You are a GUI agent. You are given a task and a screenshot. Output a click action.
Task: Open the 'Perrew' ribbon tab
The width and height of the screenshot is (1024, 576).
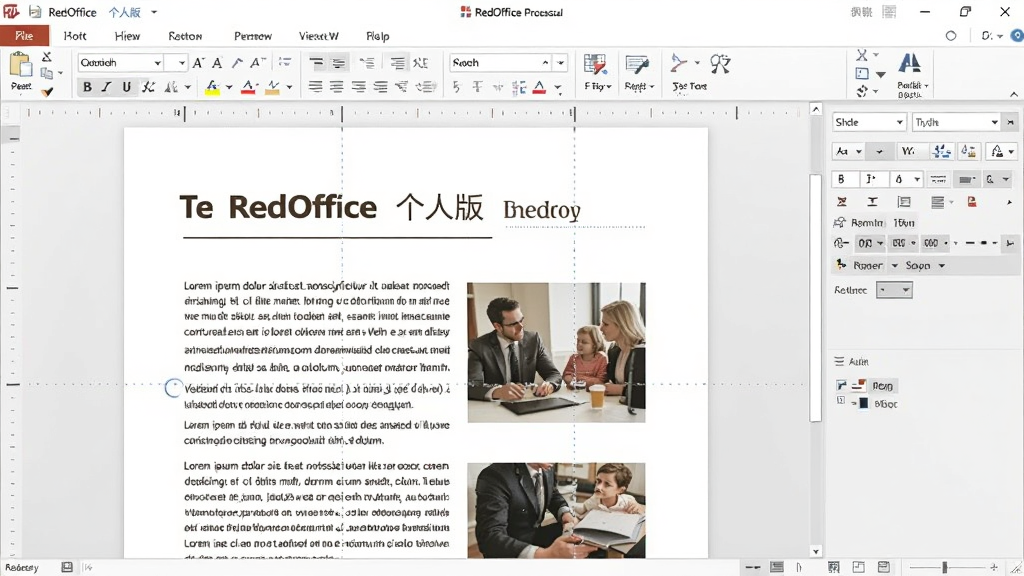tap(253, 36)
